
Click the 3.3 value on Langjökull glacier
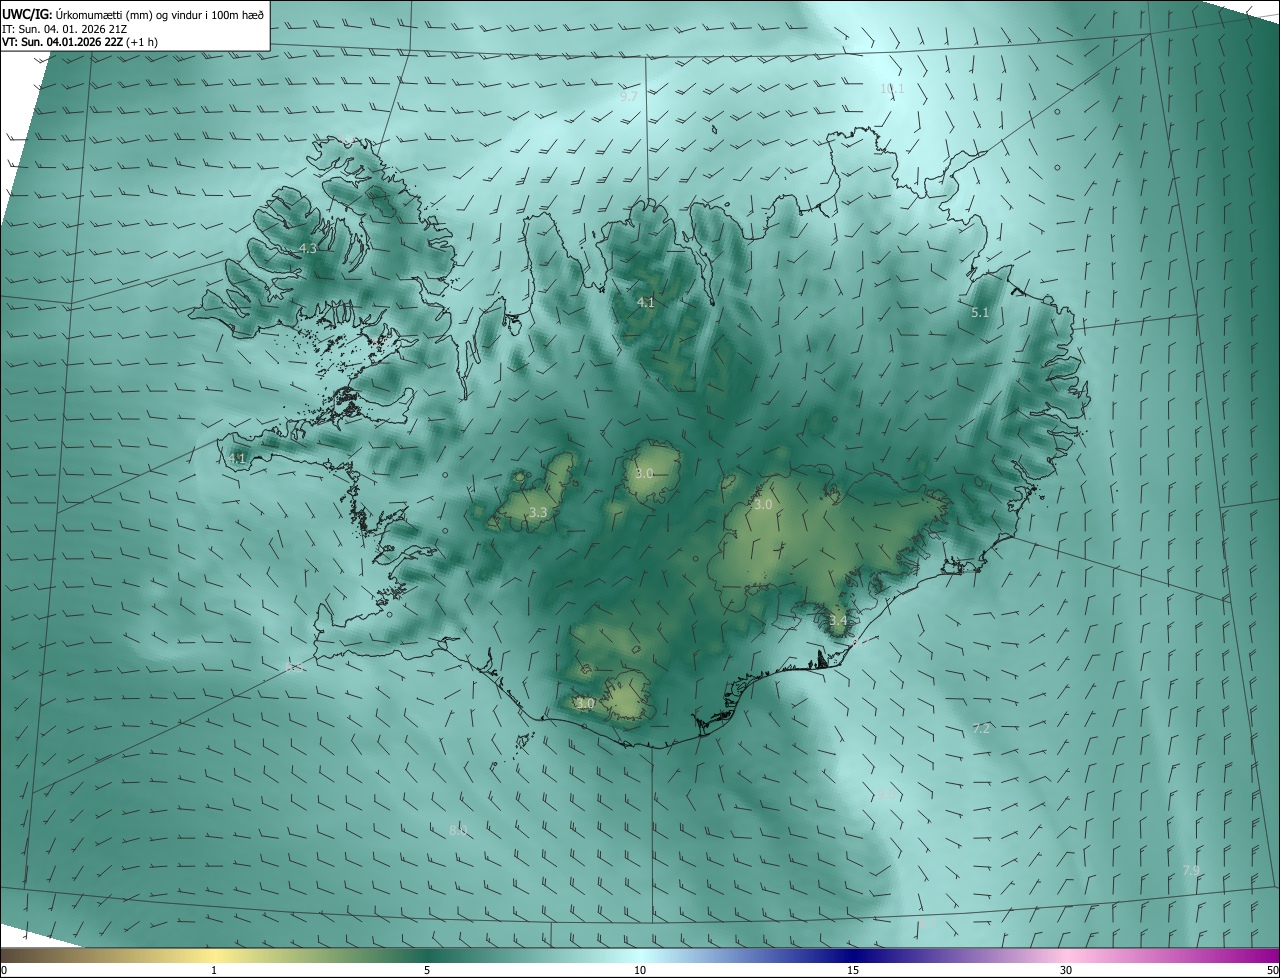(x=538, y=512)
